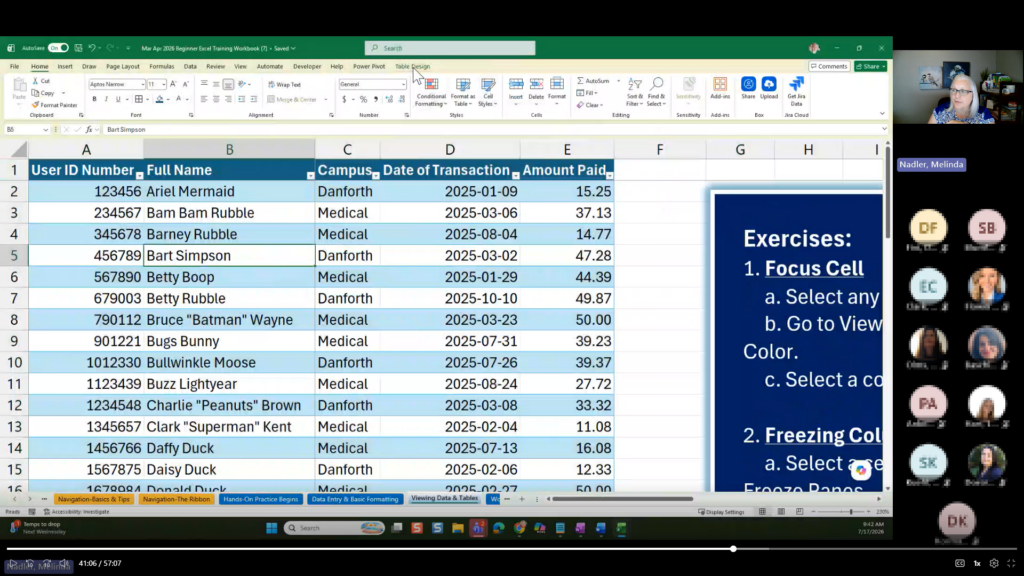
Task: Click the Insert cells icon
Action: point(516,84)
